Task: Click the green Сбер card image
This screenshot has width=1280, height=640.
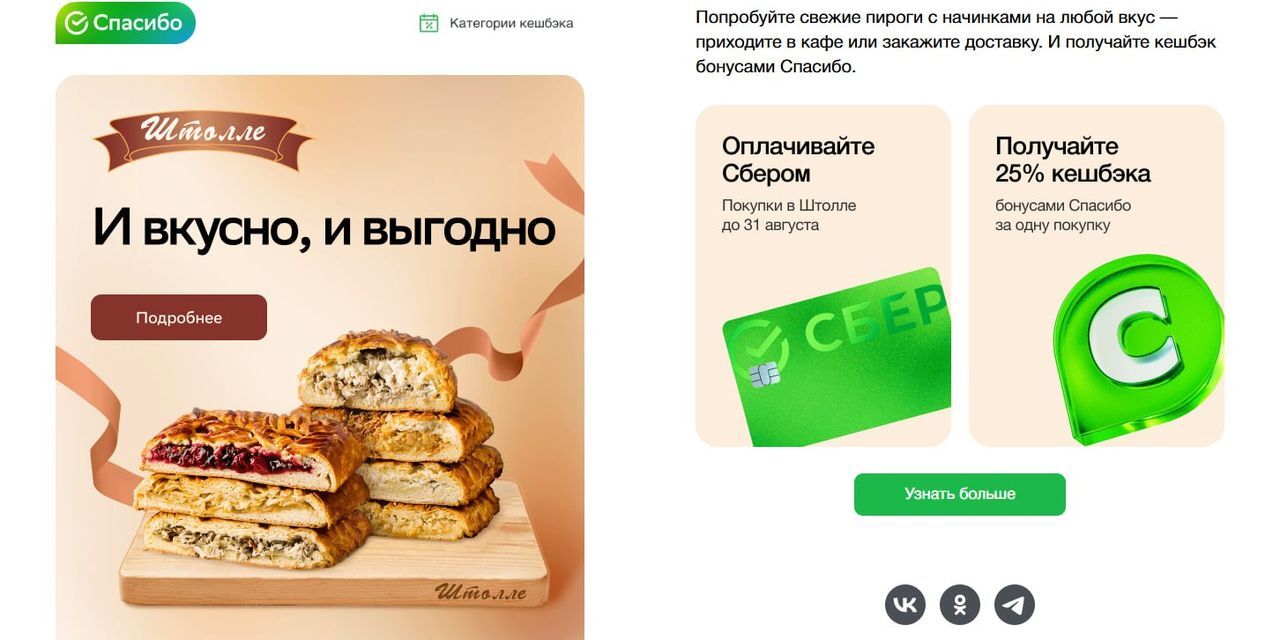Action: (836, 356)
